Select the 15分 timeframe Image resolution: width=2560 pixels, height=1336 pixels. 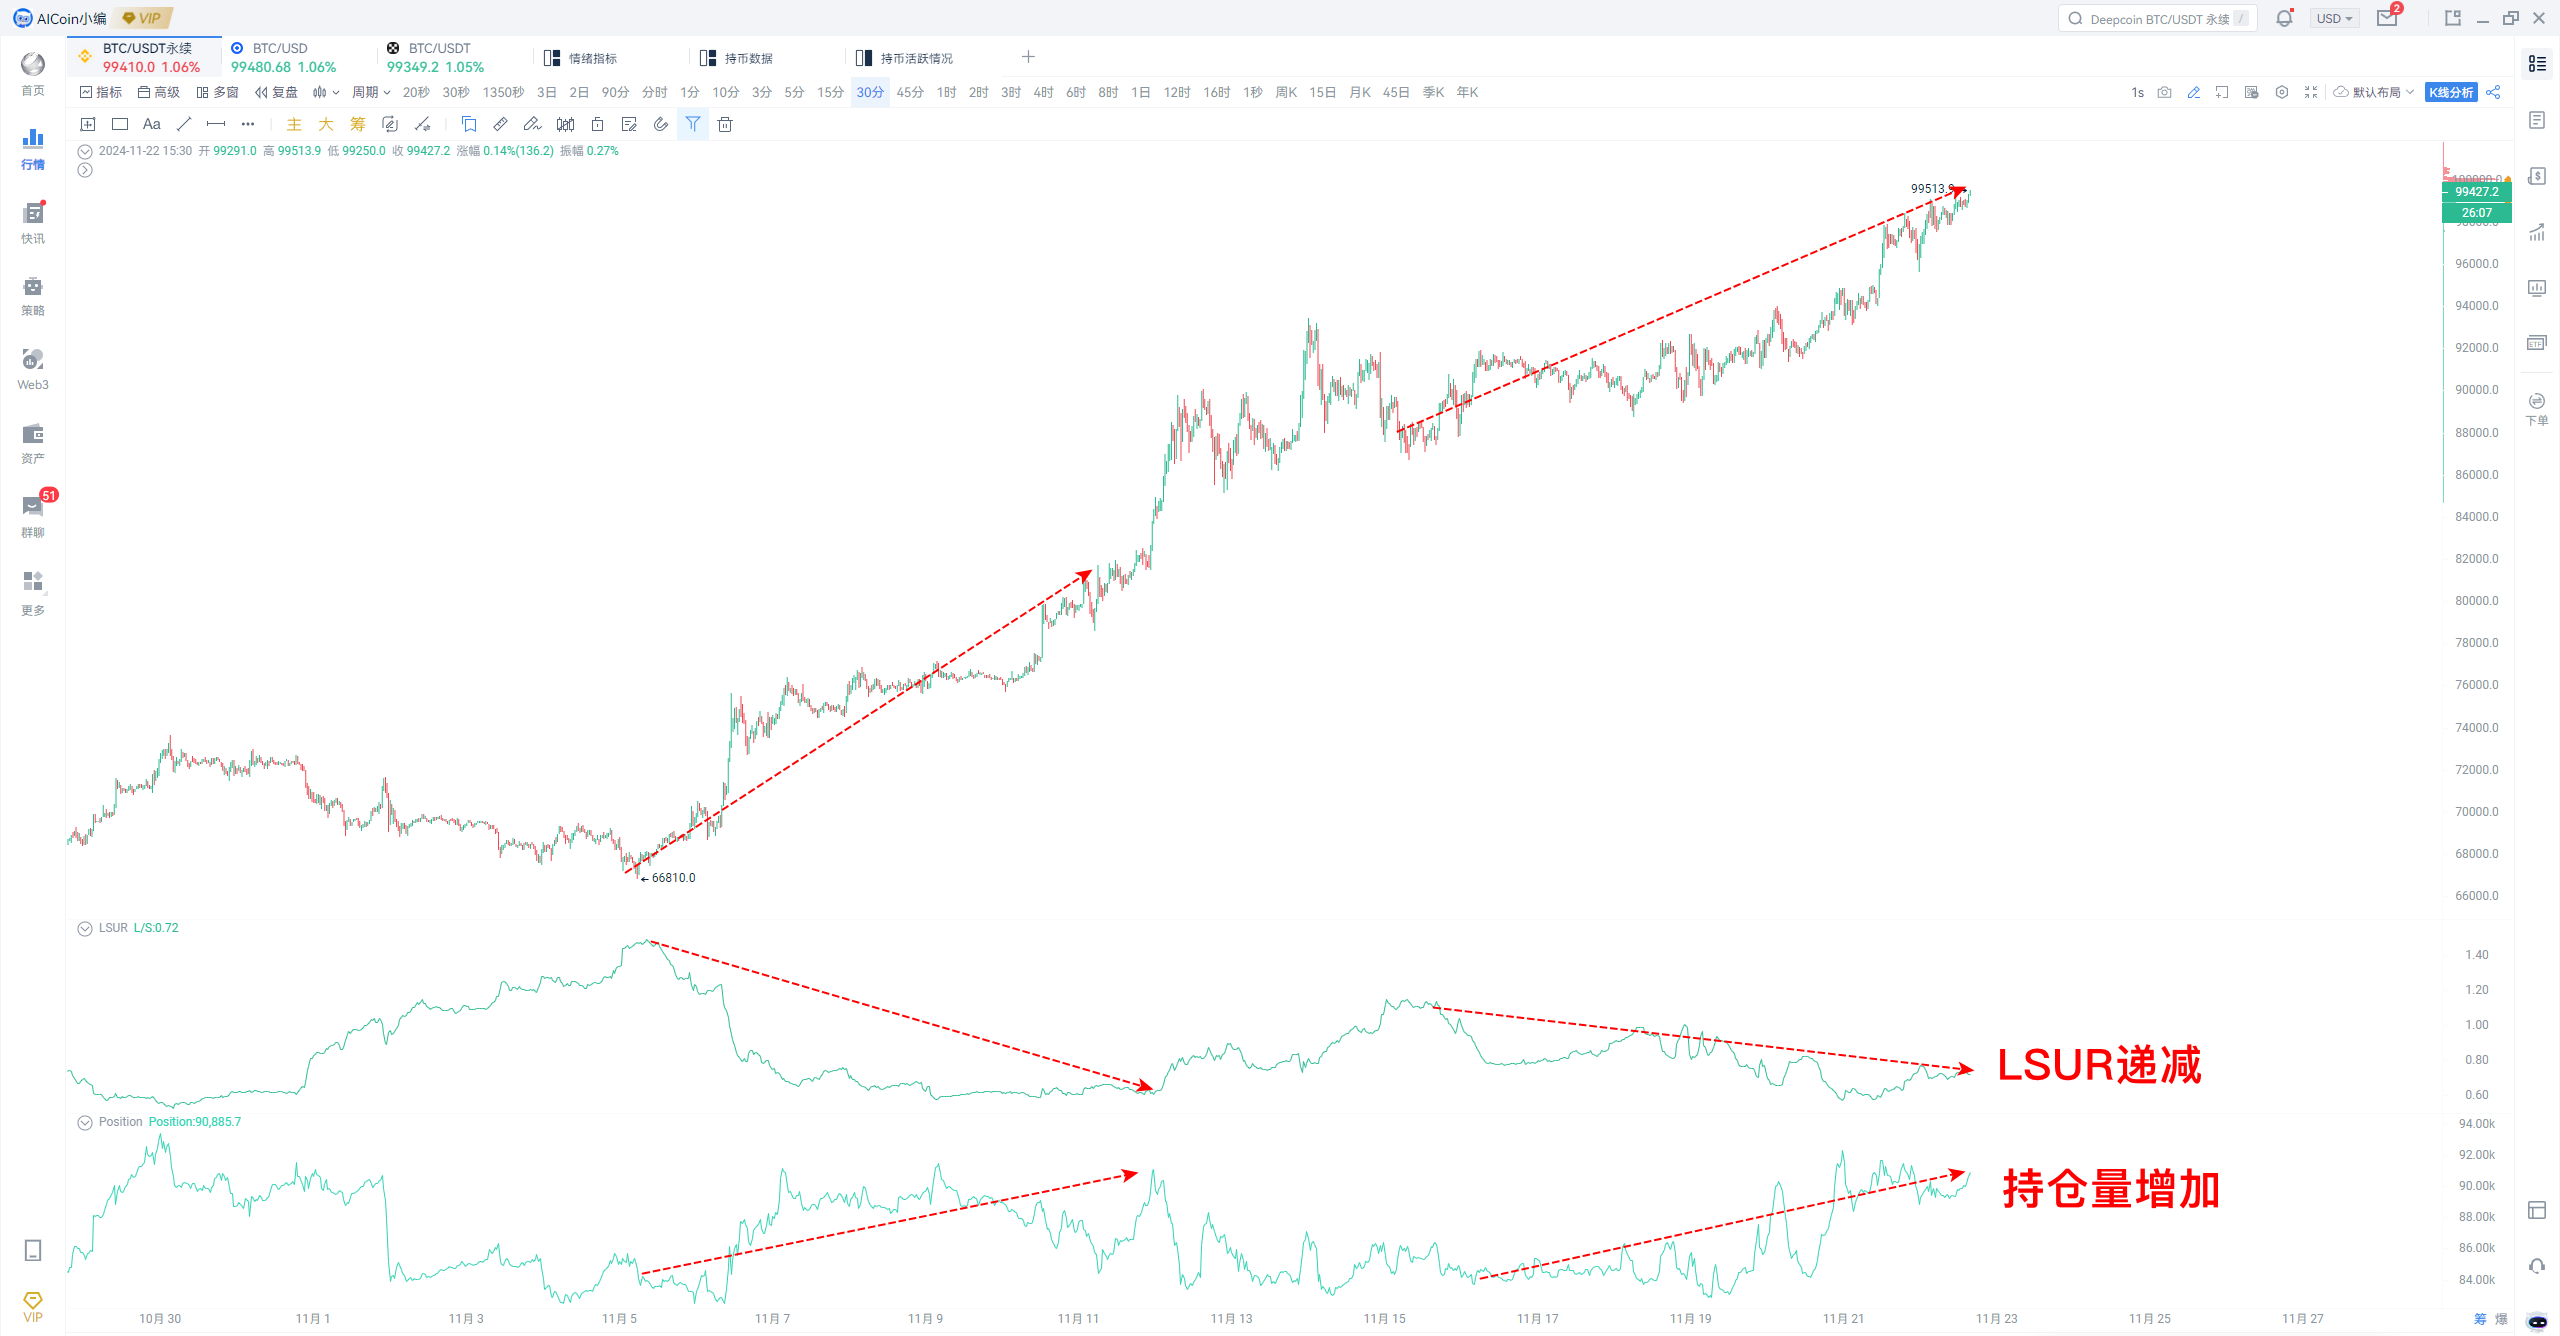(x=830, y=92)
